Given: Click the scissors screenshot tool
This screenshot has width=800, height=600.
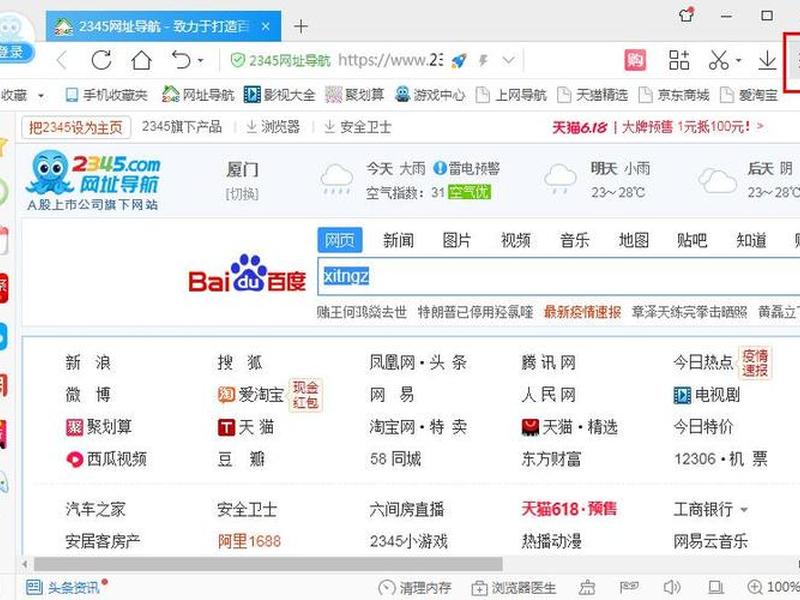Looking at the screenshot, I should [x=718, y=60].
